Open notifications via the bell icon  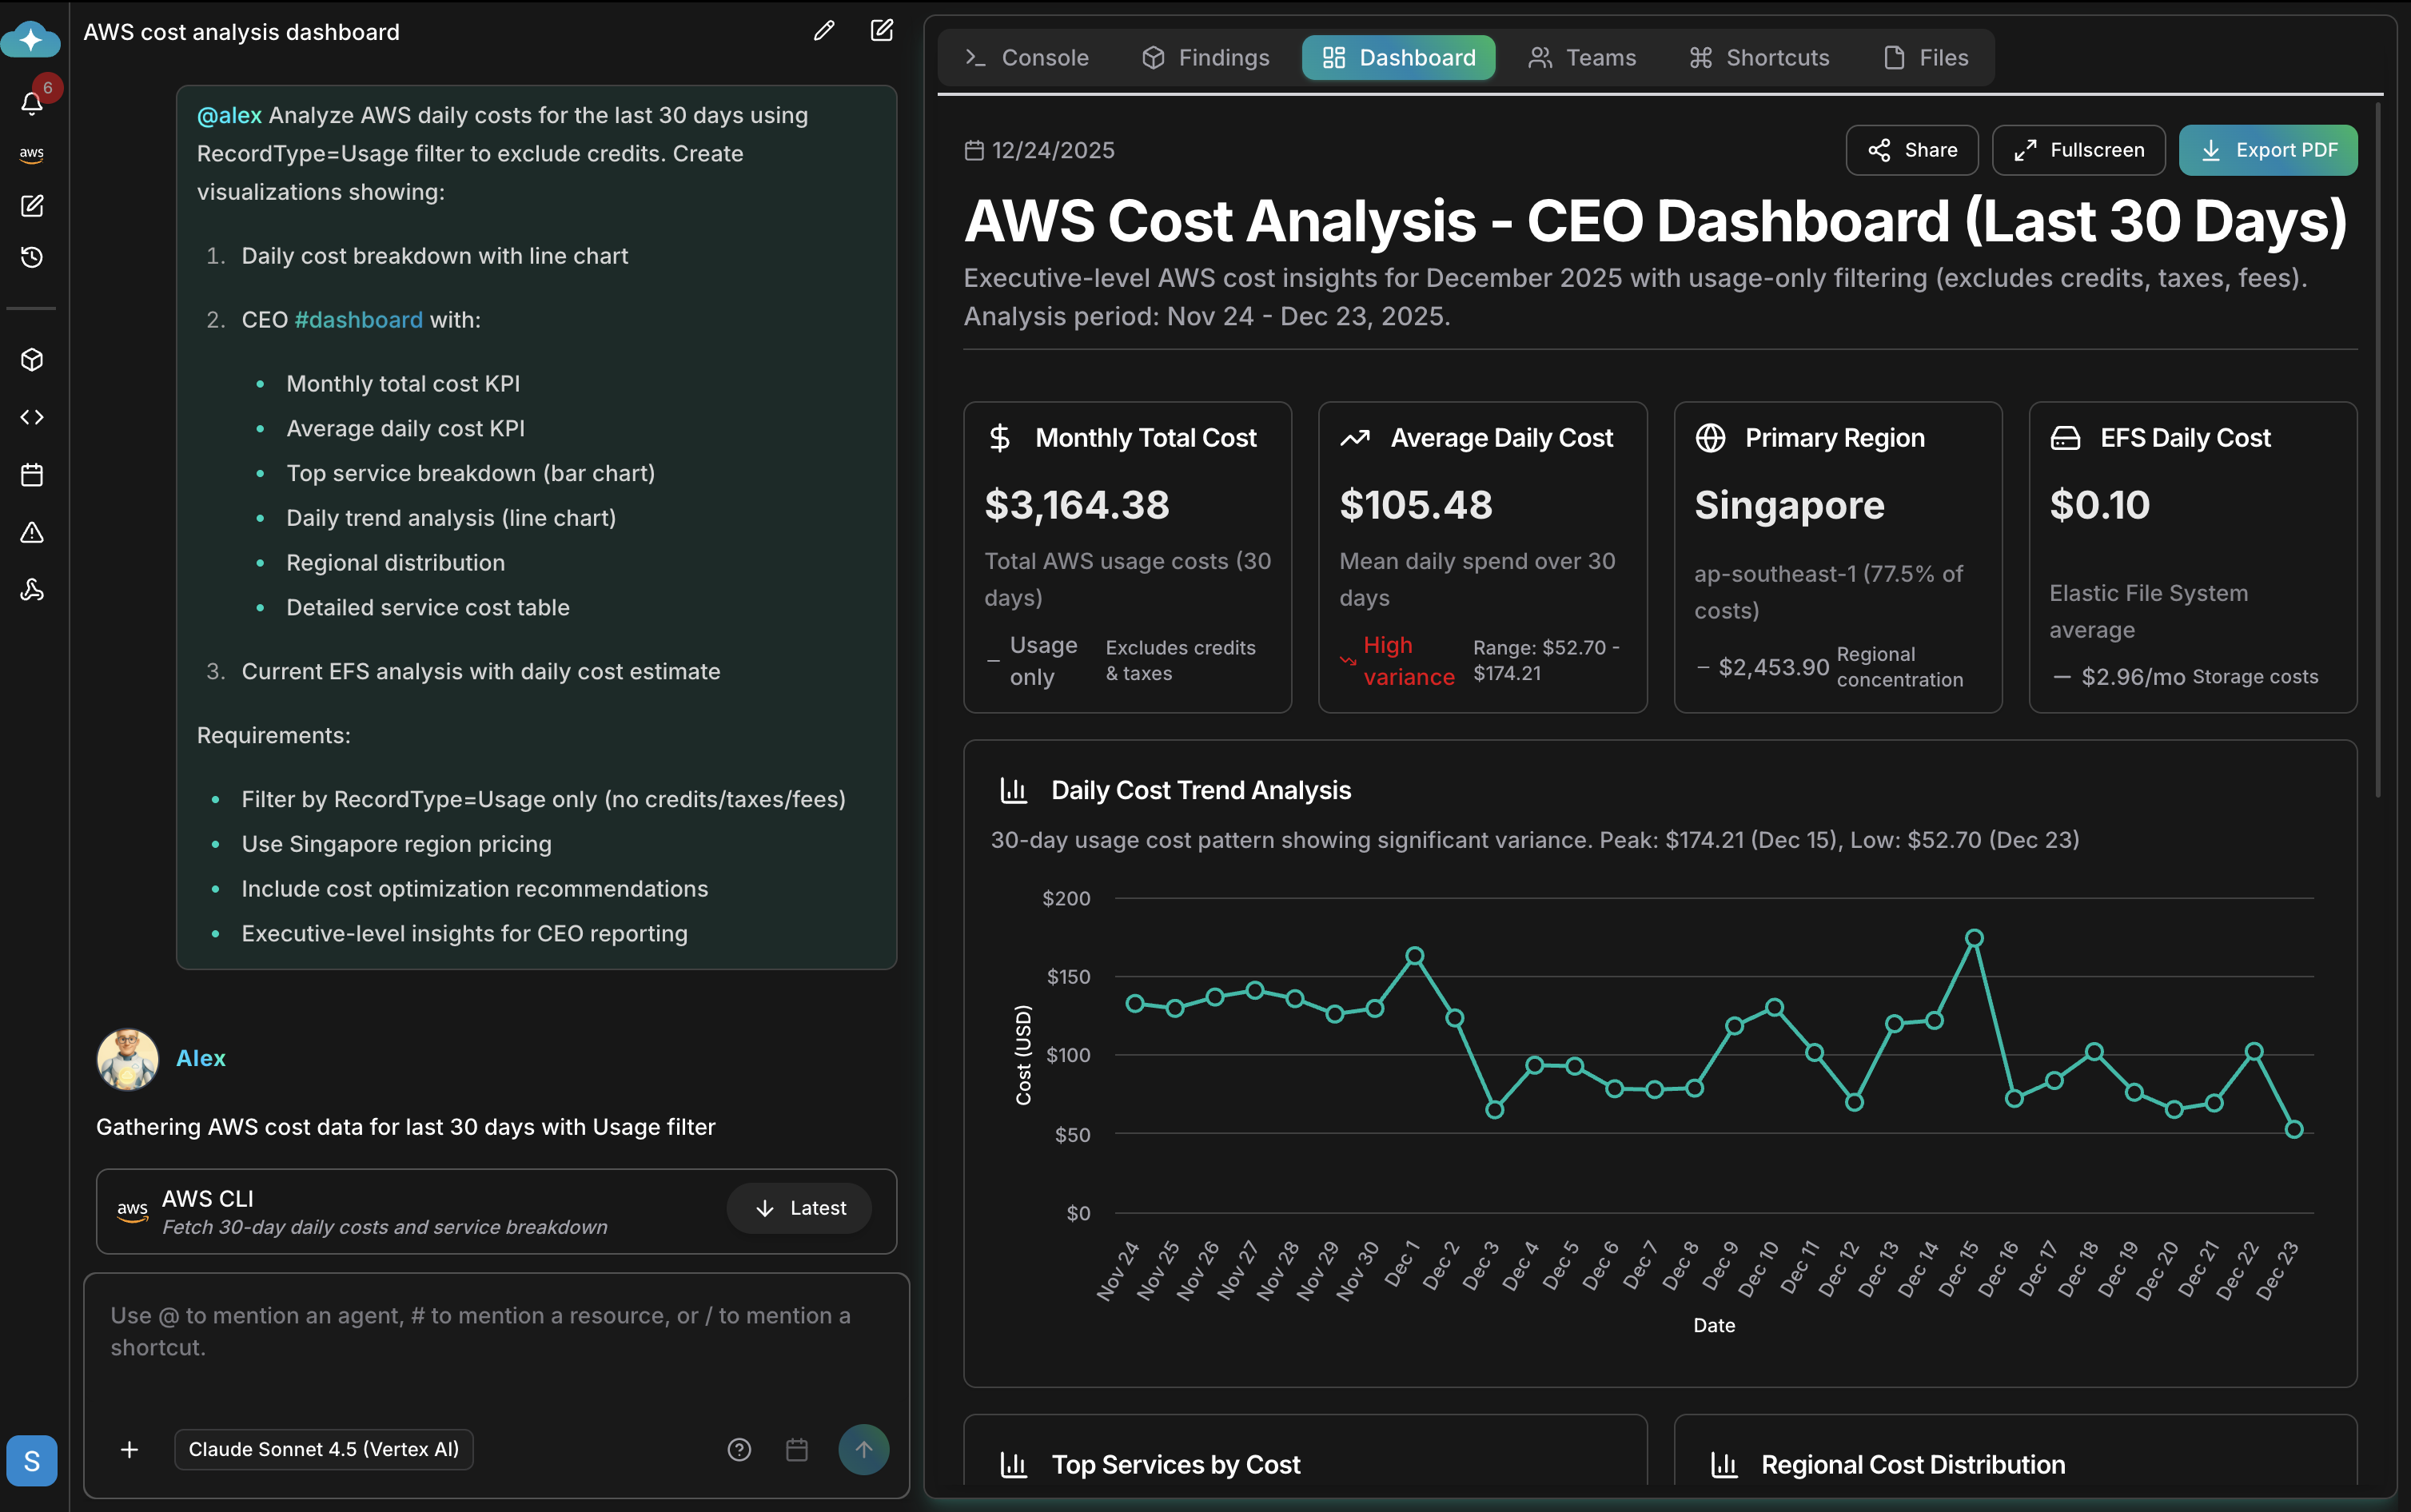point(31,103)
